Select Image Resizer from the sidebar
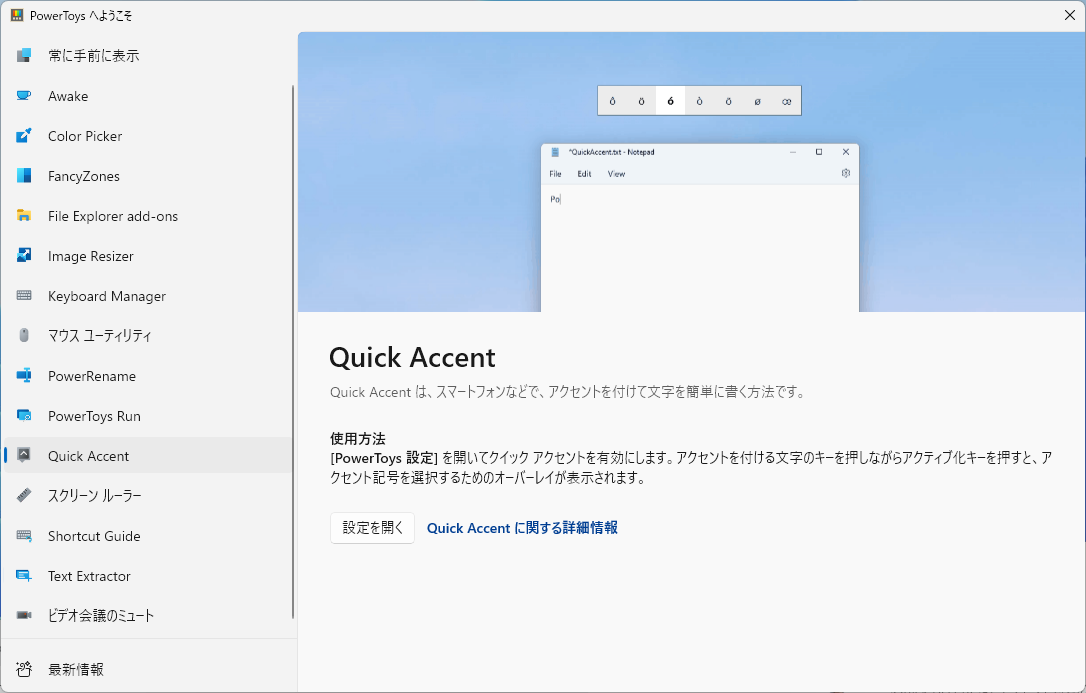 [x=148, y=256]
